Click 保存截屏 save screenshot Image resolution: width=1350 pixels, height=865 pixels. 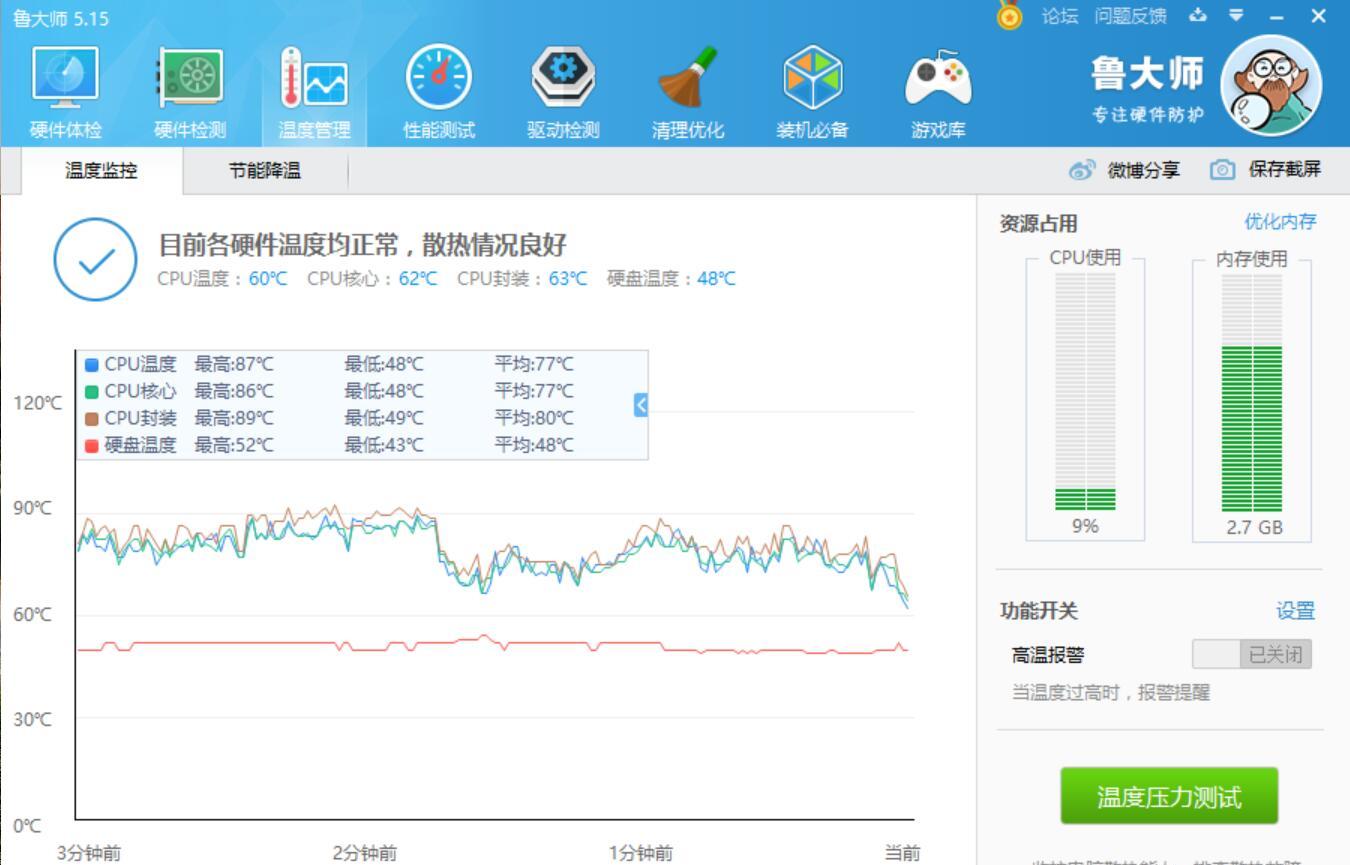(1265, 170)
